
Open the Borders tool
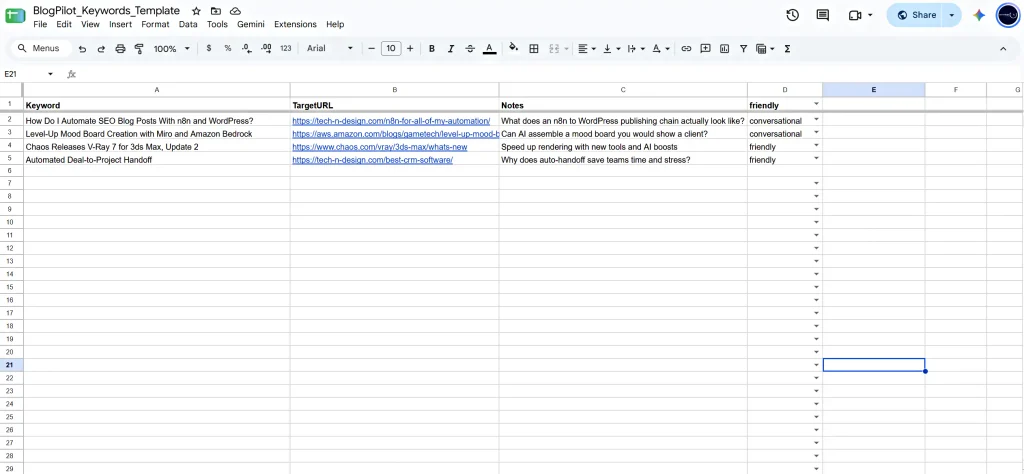pos(534,48)
